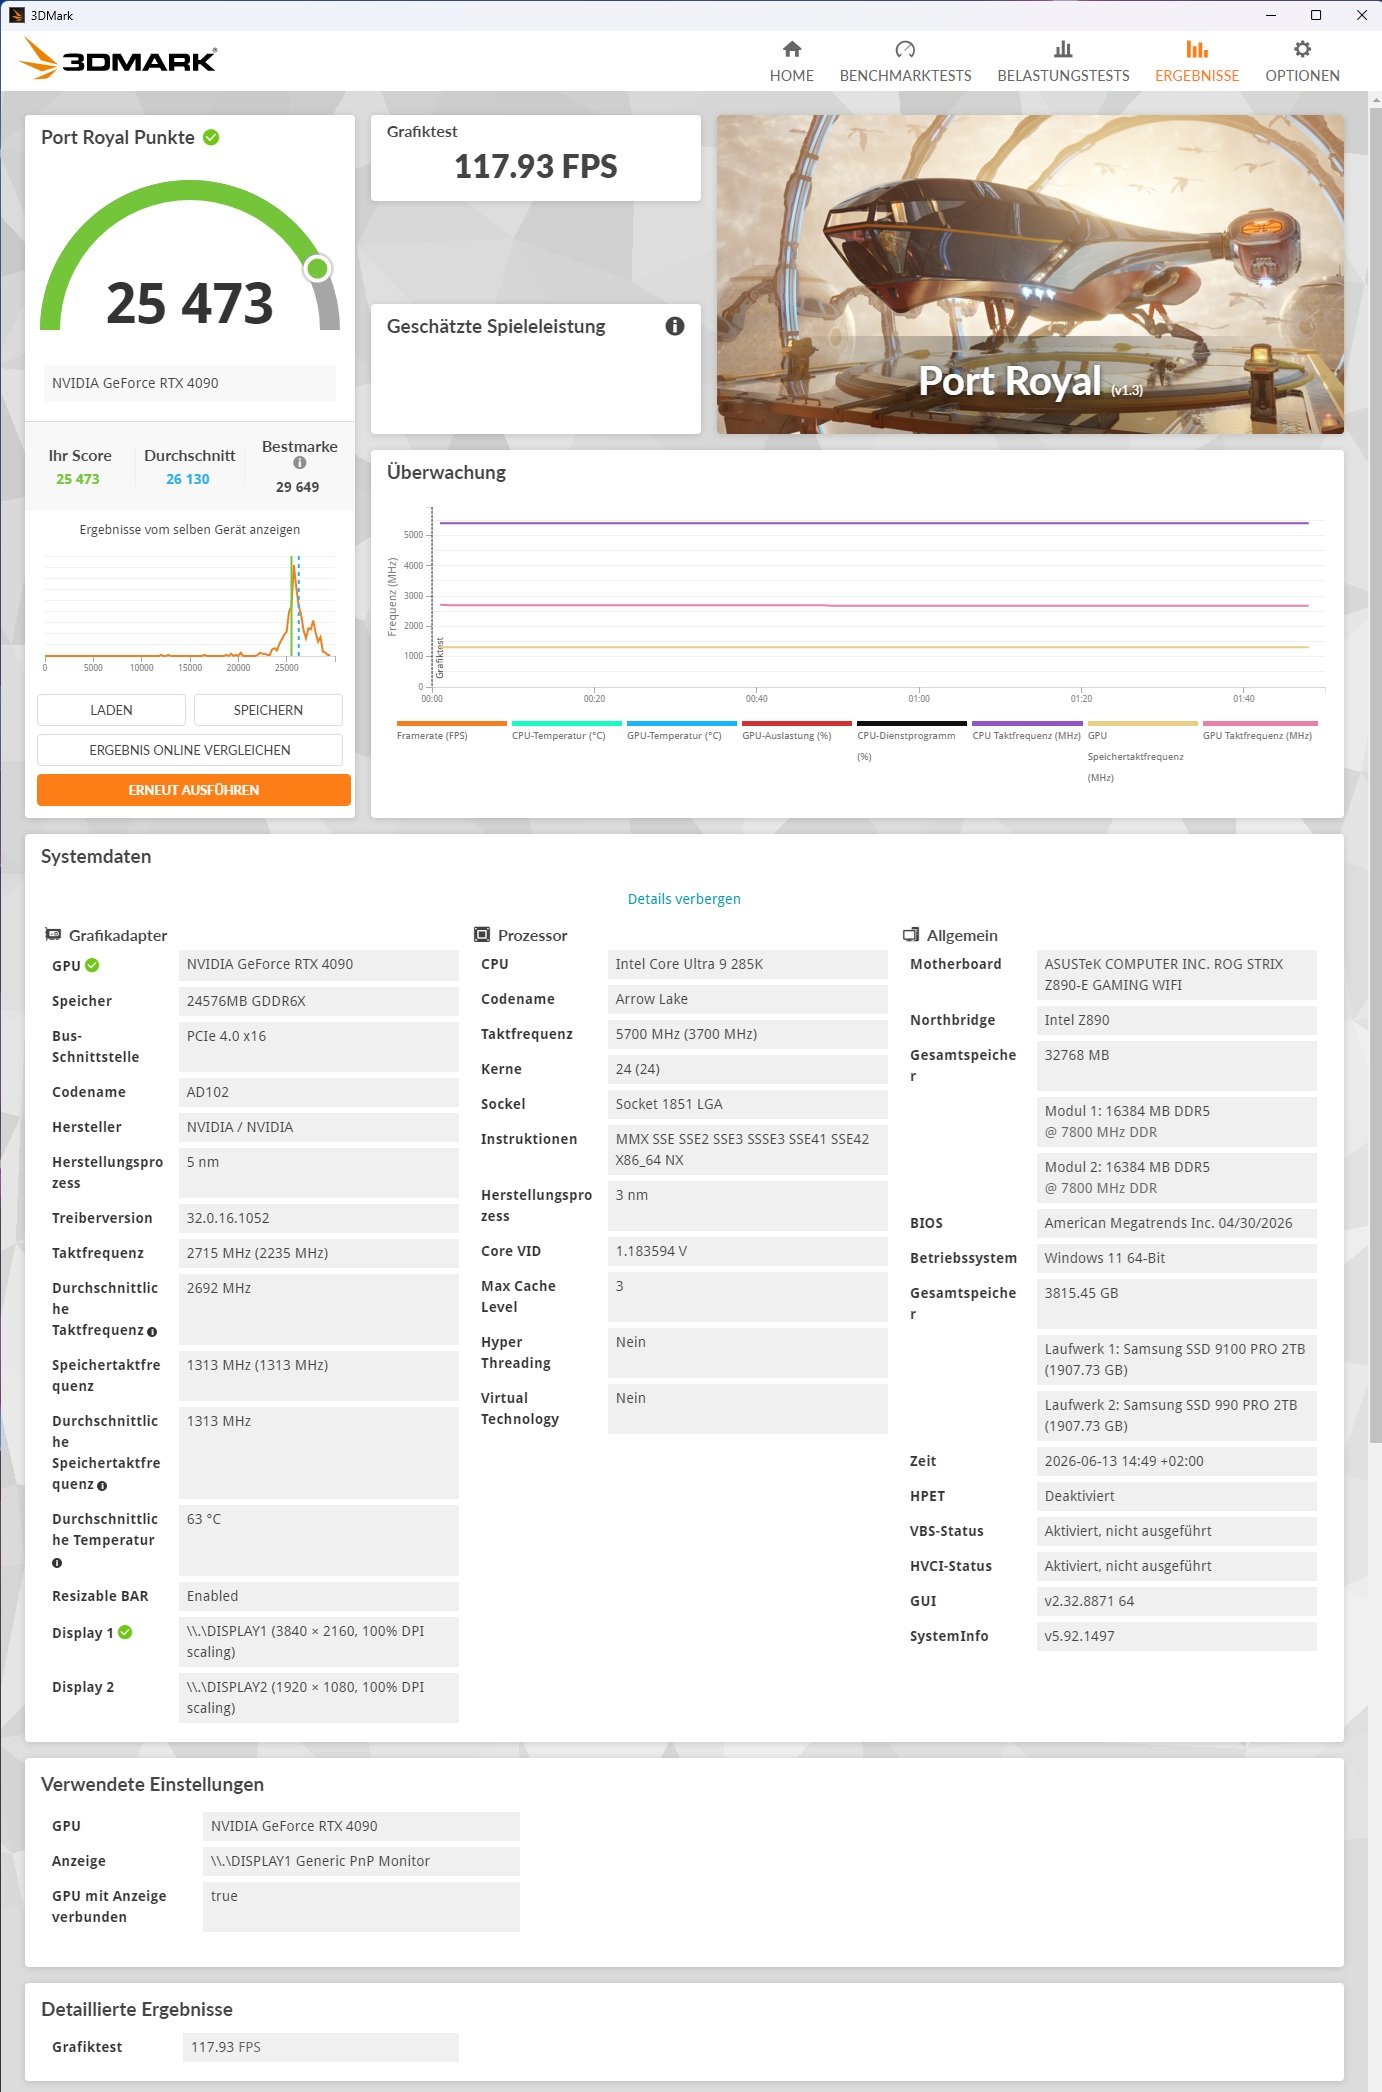
Task: Toggle the GPU Taktfrequenz (MHz) legend swatch
Action: point(1260,723)
